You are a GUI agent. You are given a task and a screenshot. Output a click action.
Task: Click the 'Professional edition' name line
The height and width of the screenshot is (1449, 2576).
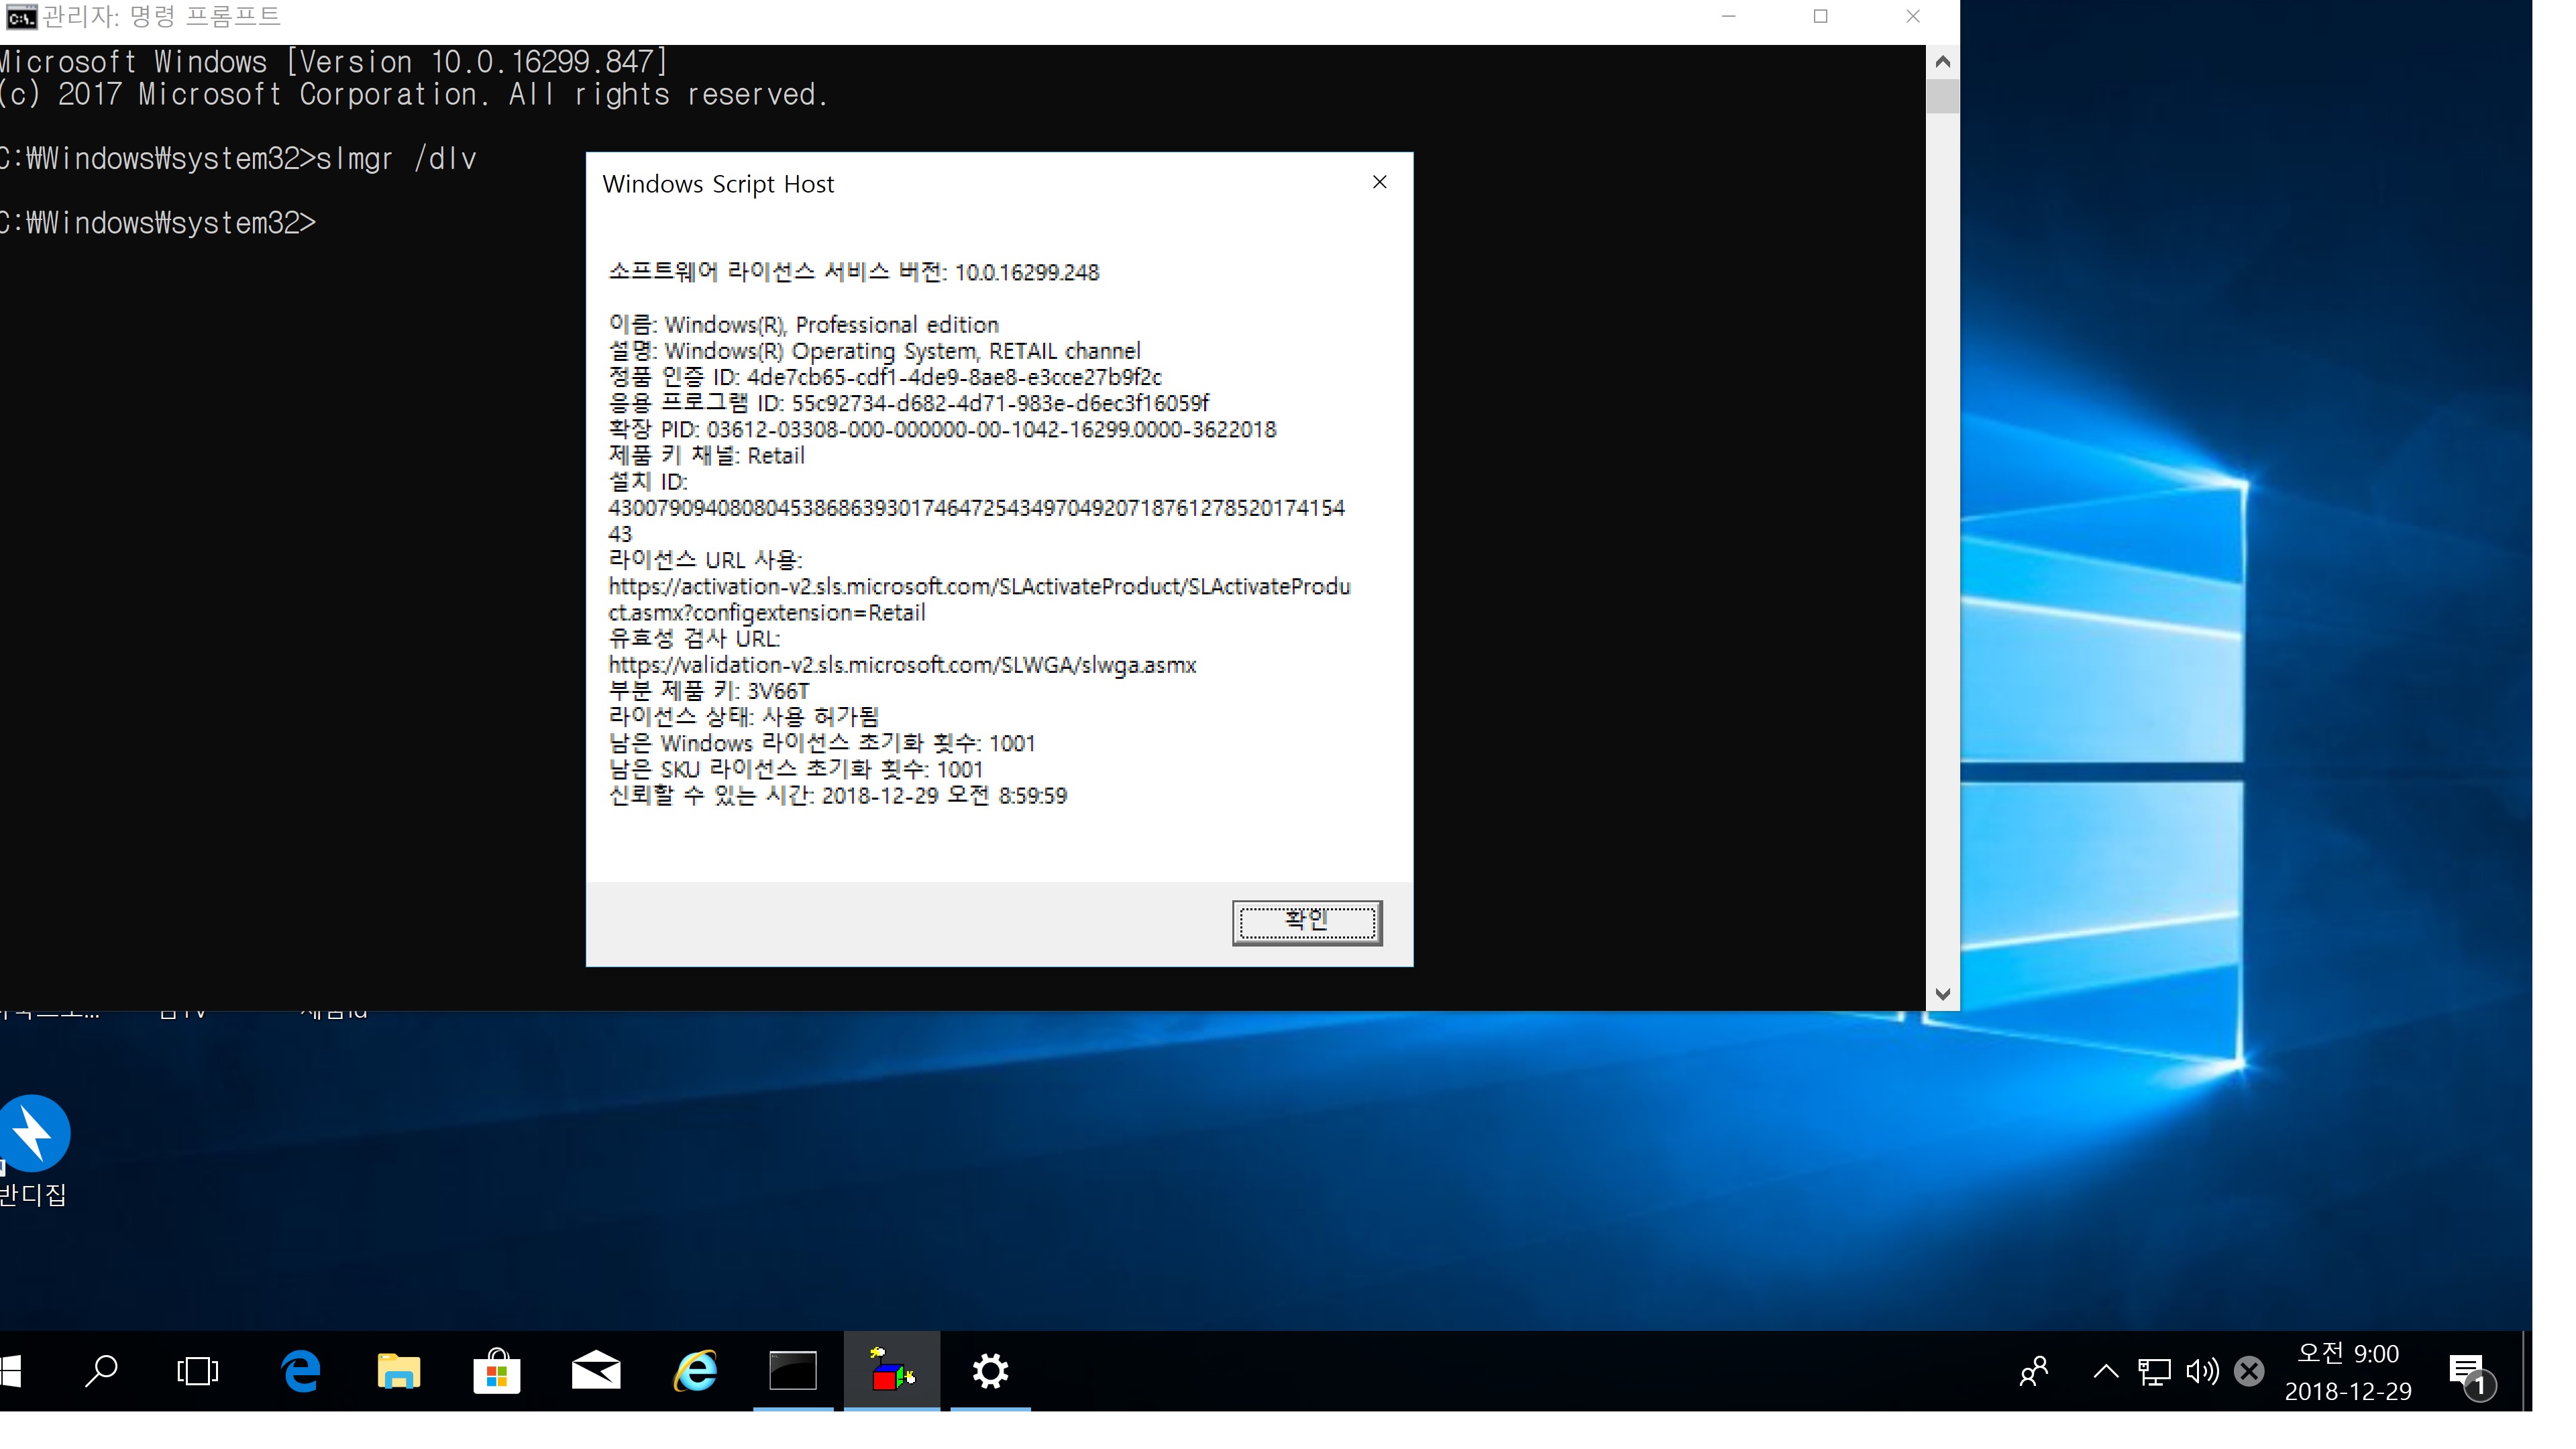pos(803,325)
